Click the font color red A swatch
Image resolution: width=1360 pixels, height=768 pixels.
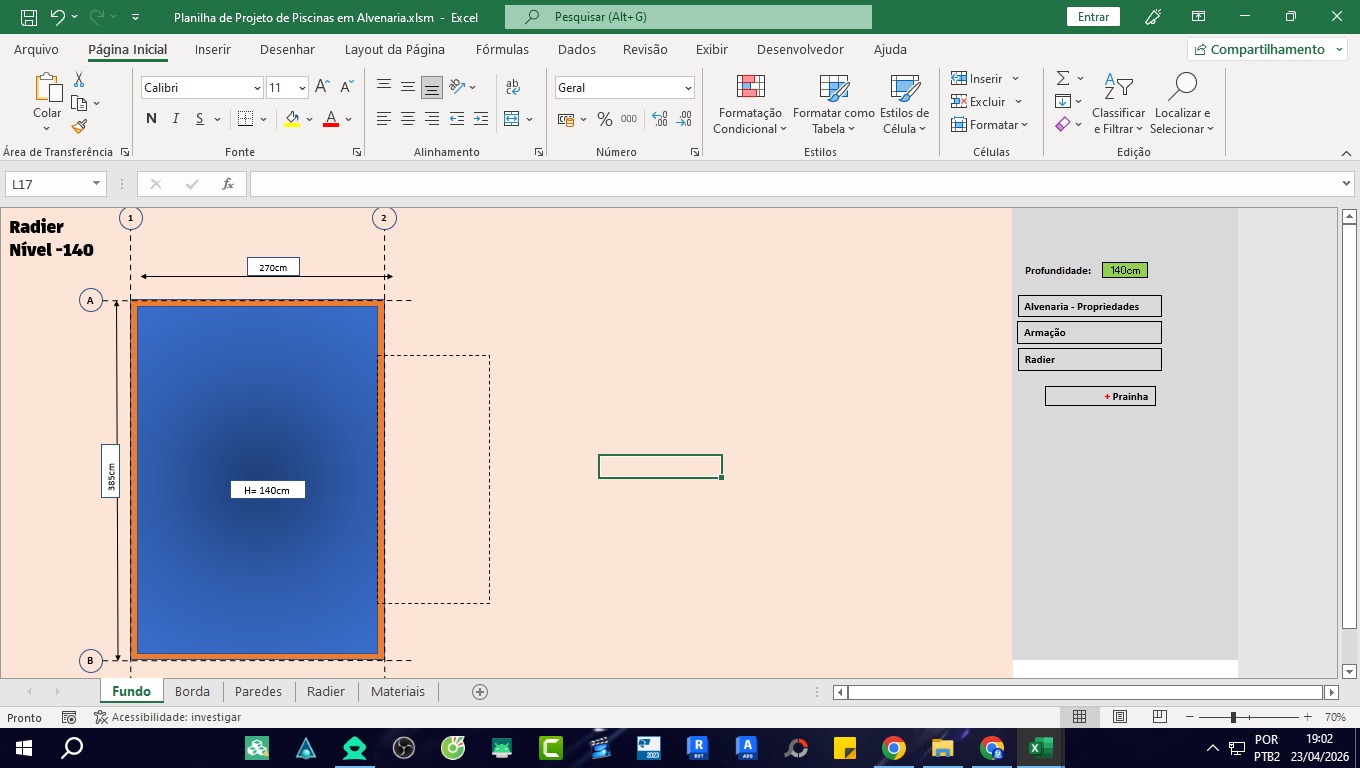[331, 119]
